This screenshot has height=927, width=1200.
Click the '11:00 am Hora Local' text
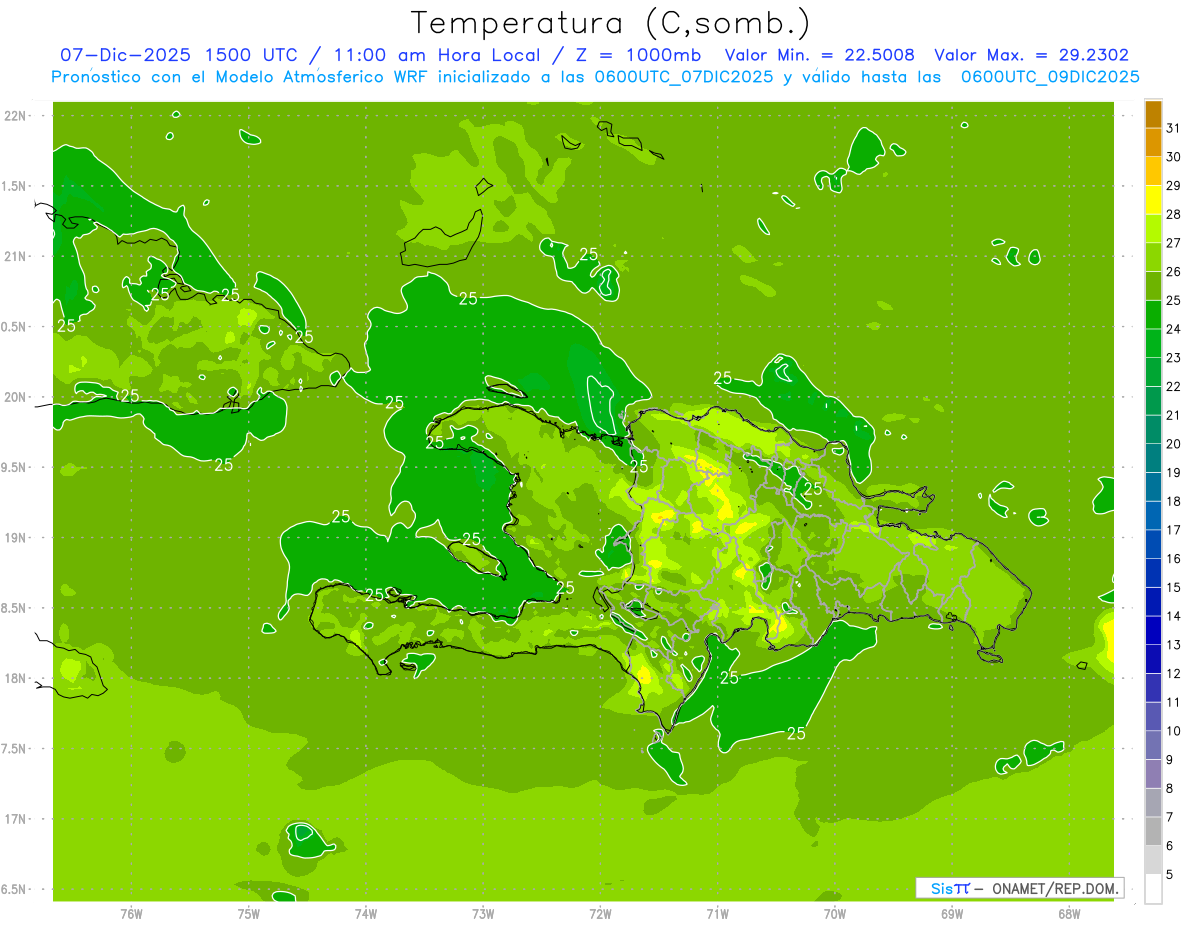(x=439, y=55)
